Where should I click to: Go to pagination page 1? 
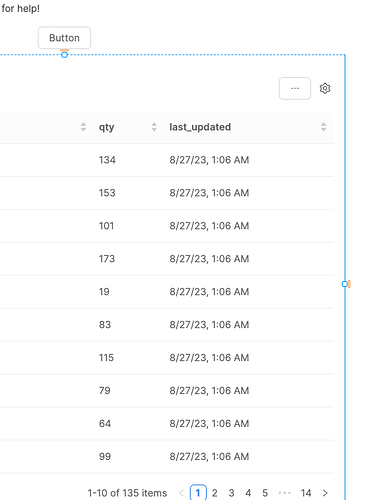coord(198,493)
